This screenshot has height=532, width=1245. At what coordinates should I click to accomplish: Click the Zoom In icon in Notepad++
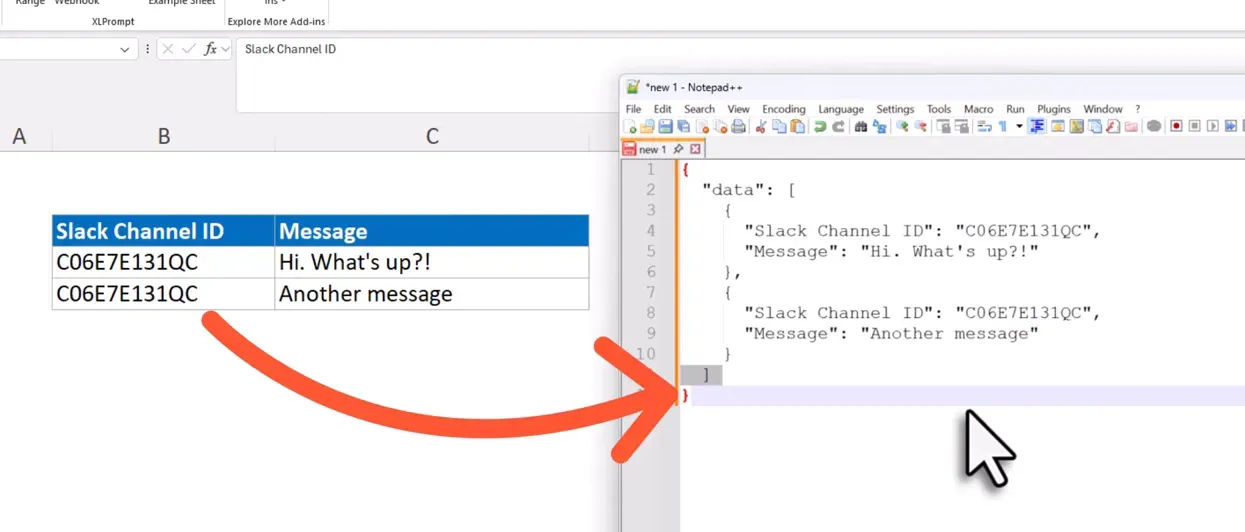pyautogui.click(x=901, y=126)
